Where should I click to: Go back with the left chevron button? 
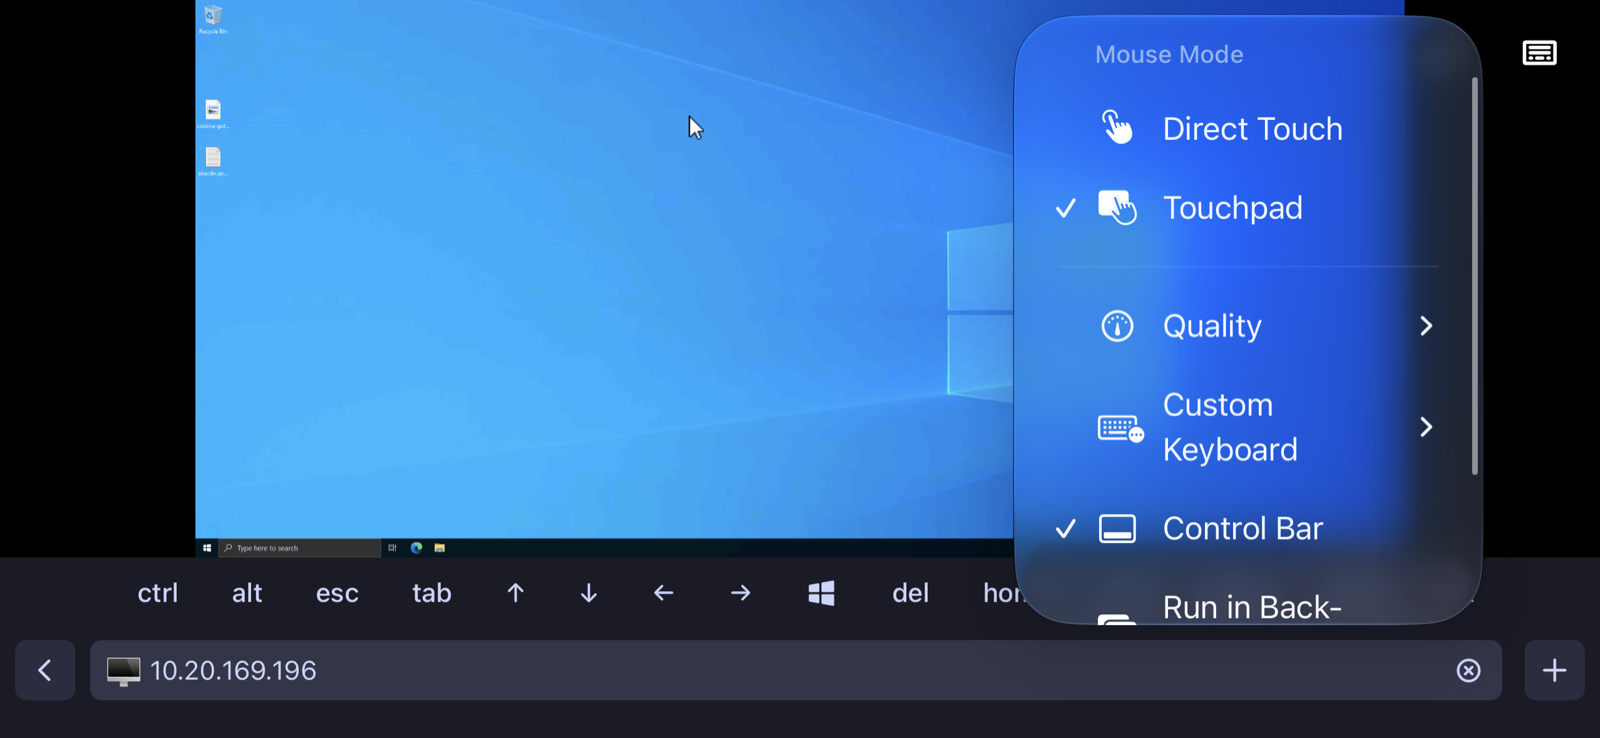click(x=45, y=670)
